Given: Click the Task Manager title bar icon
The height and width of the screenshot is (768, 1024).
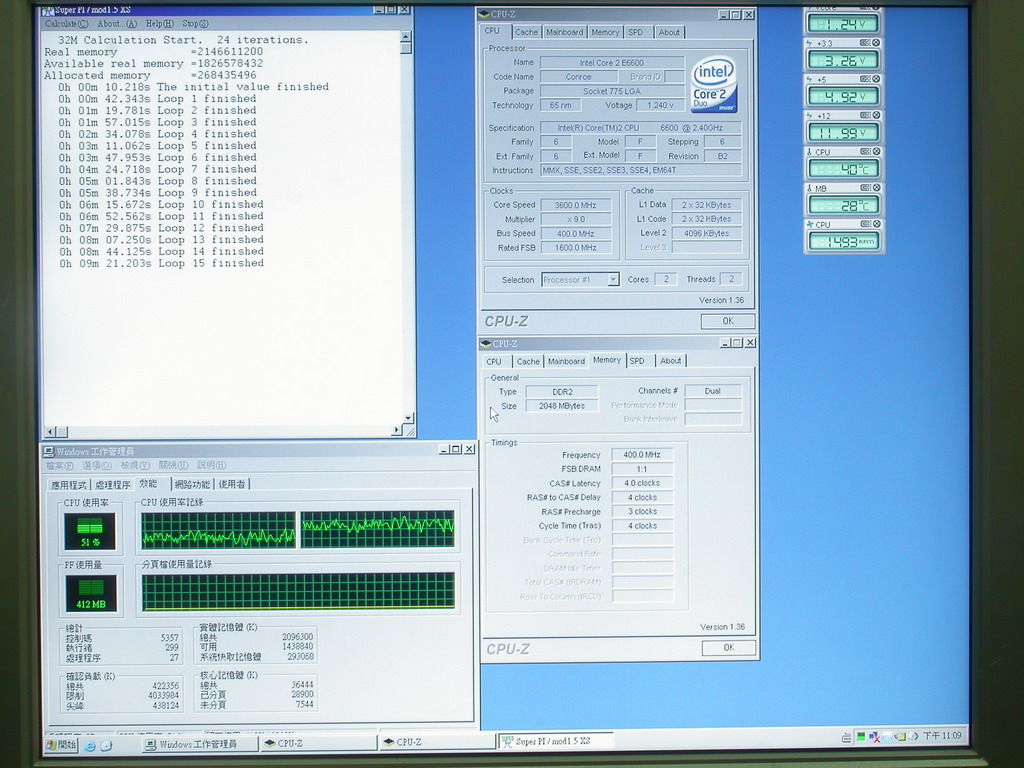Looking at the screenshot, I should point(49,451).
